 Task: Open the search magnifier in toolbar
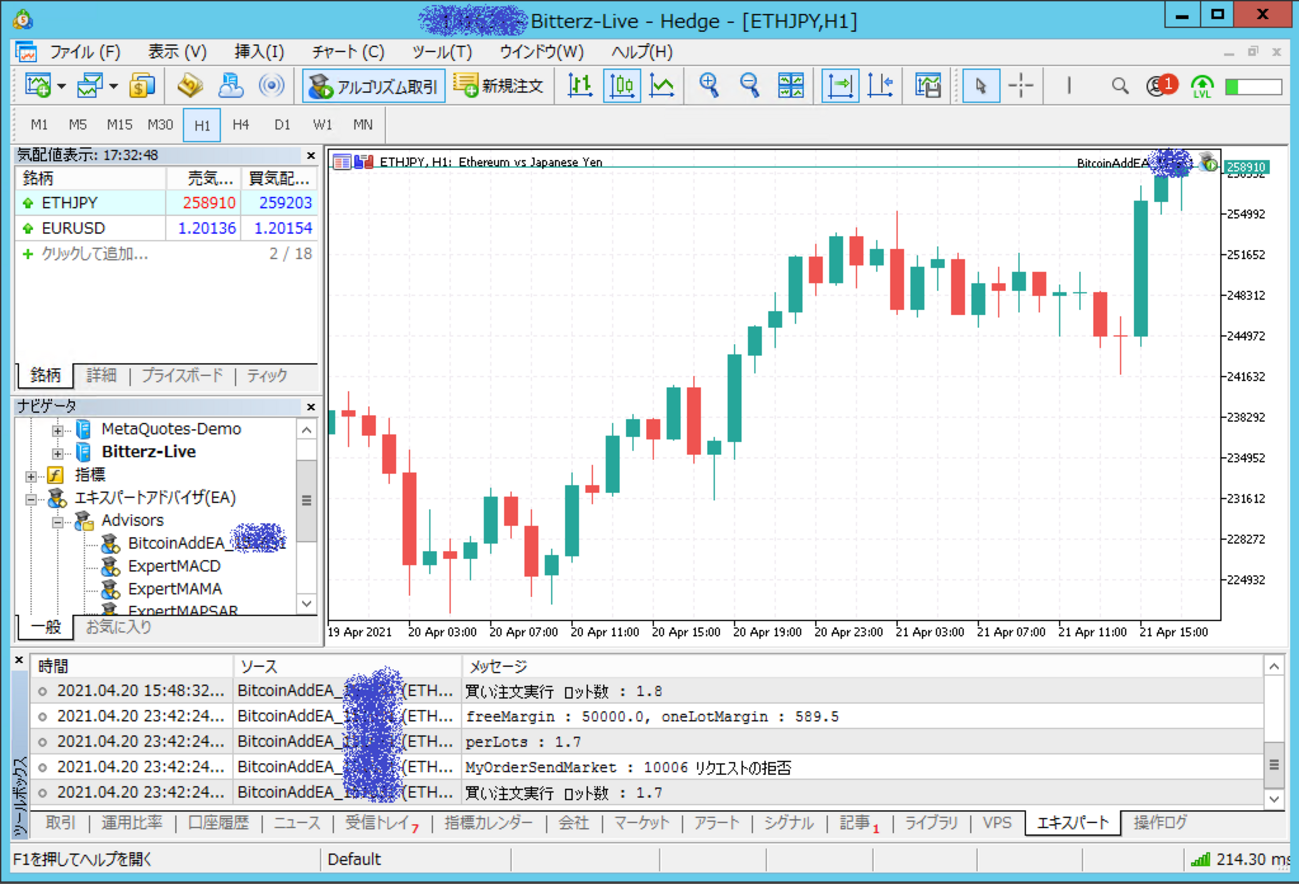pos(1120,86)
